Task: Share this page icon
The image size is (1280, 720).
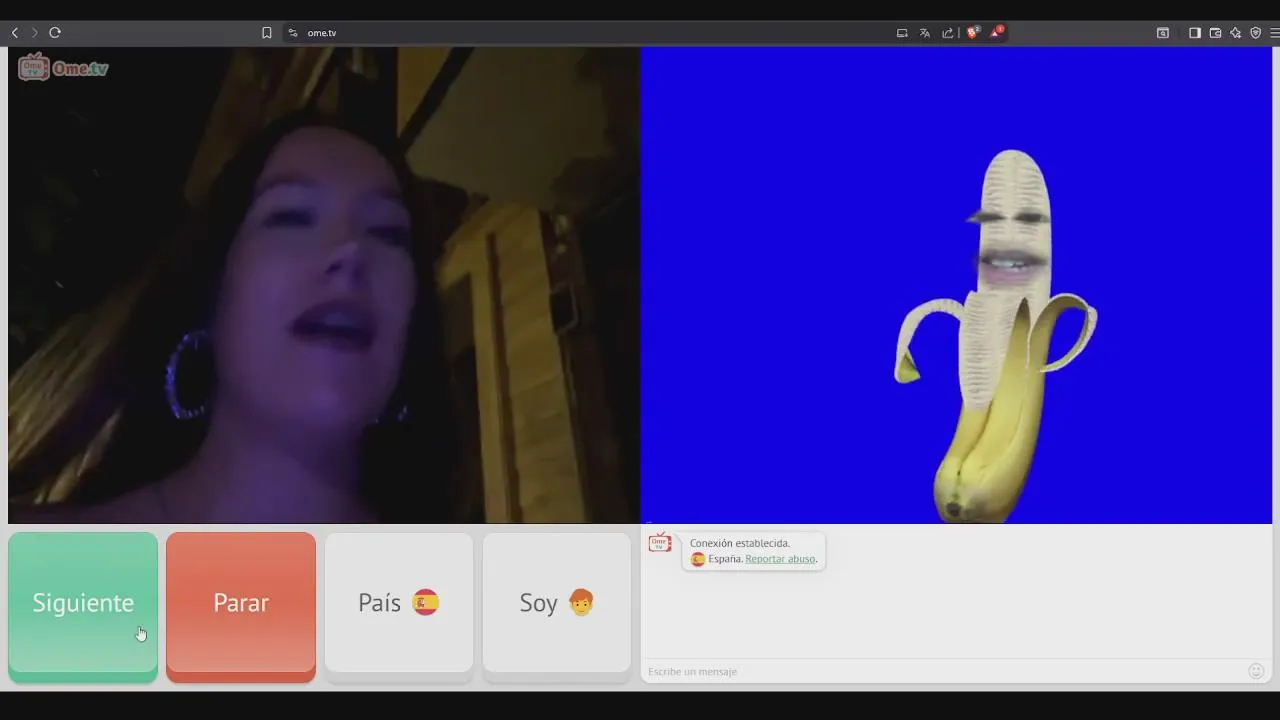Action: click(948, 33)
